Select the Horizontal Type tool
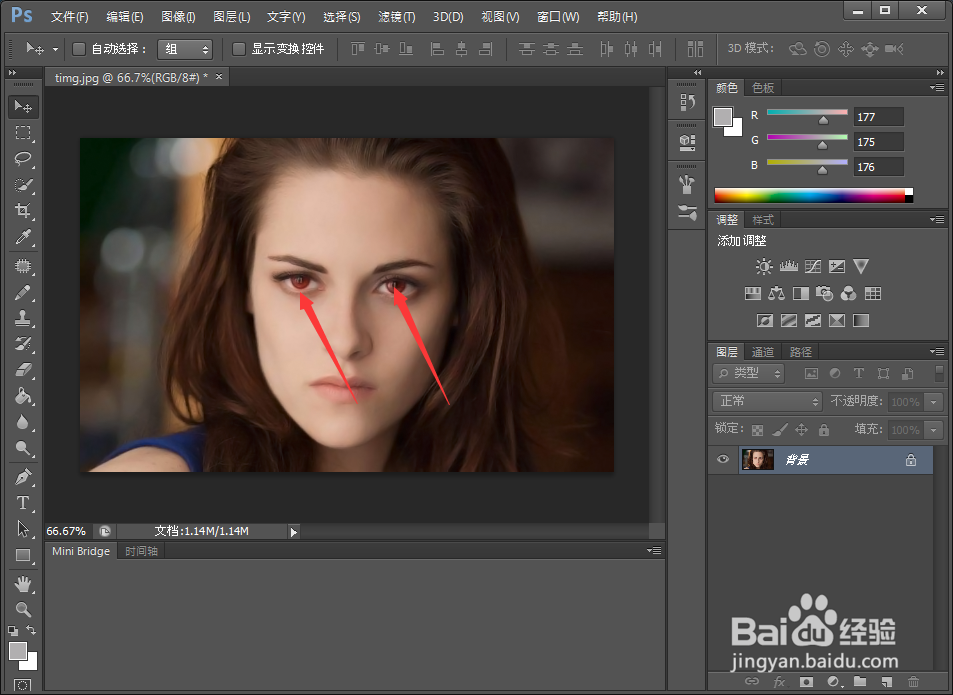This screenshot has width=953, height=695. 23,503
